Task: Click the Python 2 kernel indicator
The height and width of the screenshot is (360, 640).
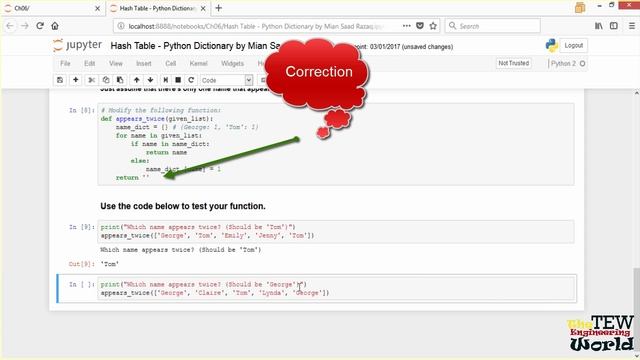Action: click(x=567, y=64)
